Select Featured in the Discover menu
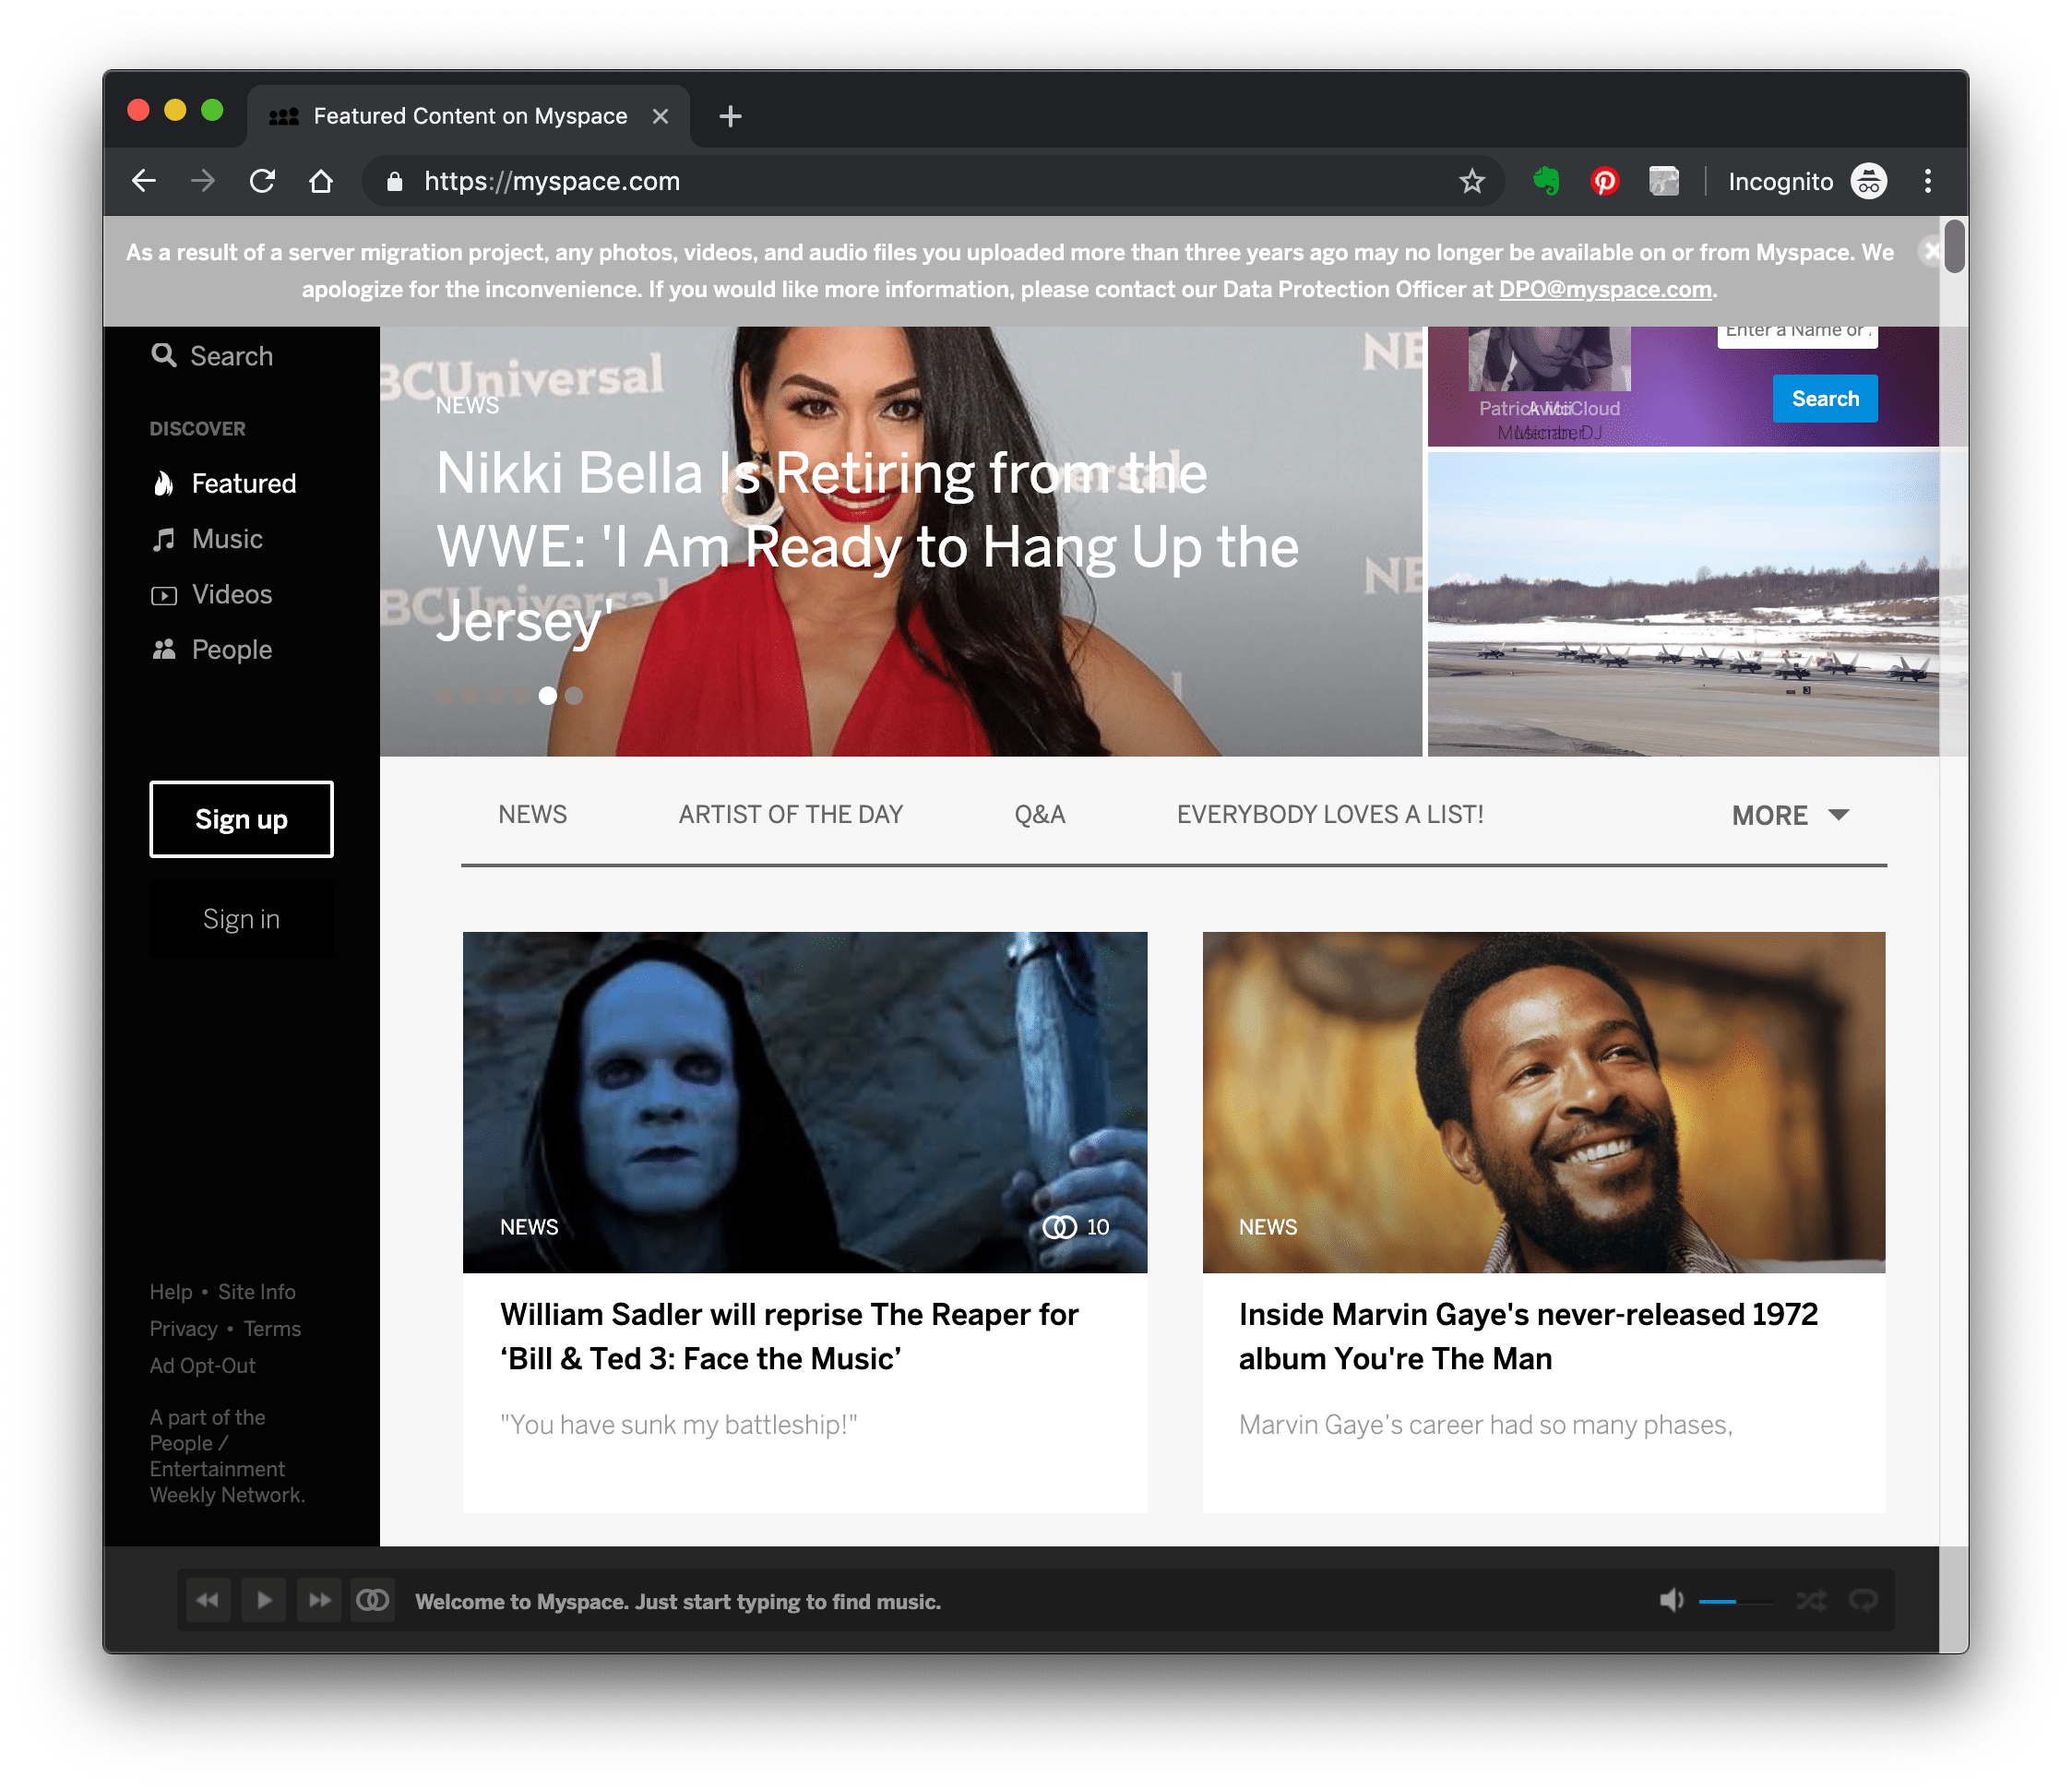Screen dimensions: 2072x1790 tap(224, 484)
